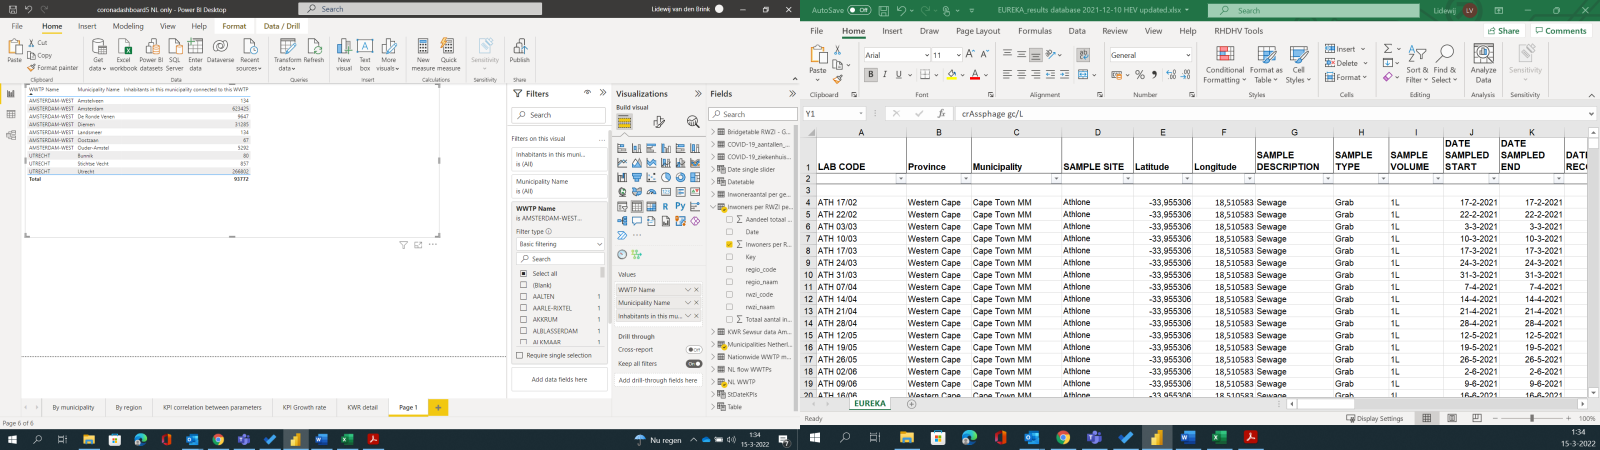Click Comments button in Excel
Image resolution: width=1600 pixels, height=450 pixels.
click(1561, 31)
